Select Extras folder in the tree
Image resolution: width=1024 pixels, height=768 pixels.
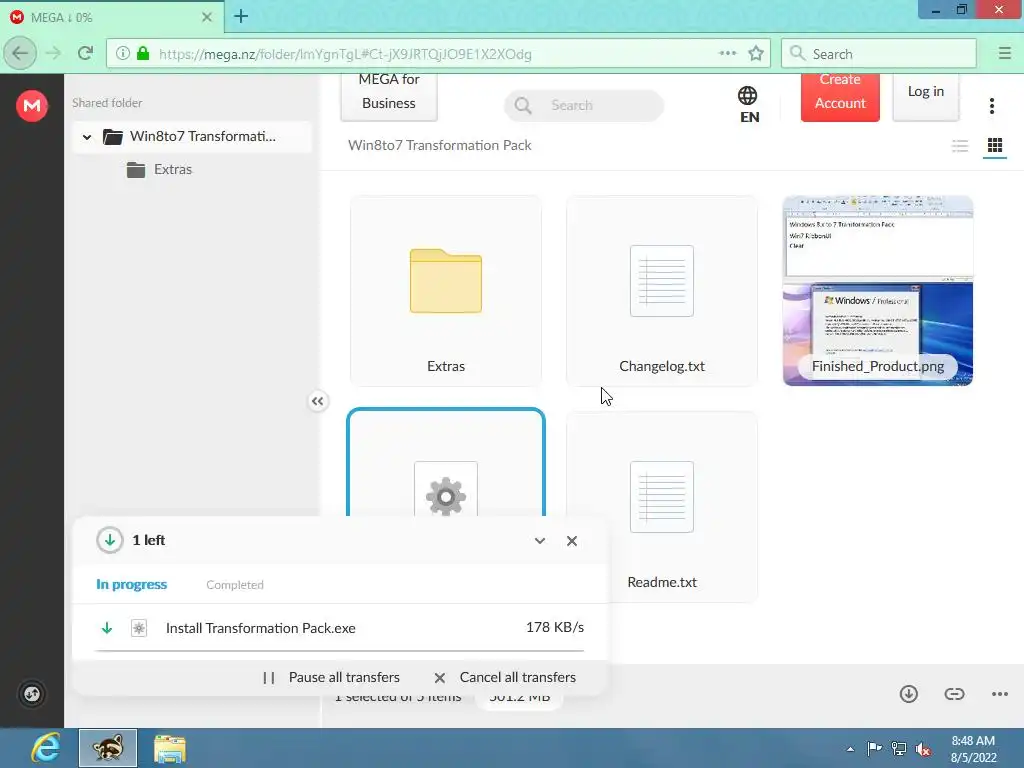pos(159,169)
